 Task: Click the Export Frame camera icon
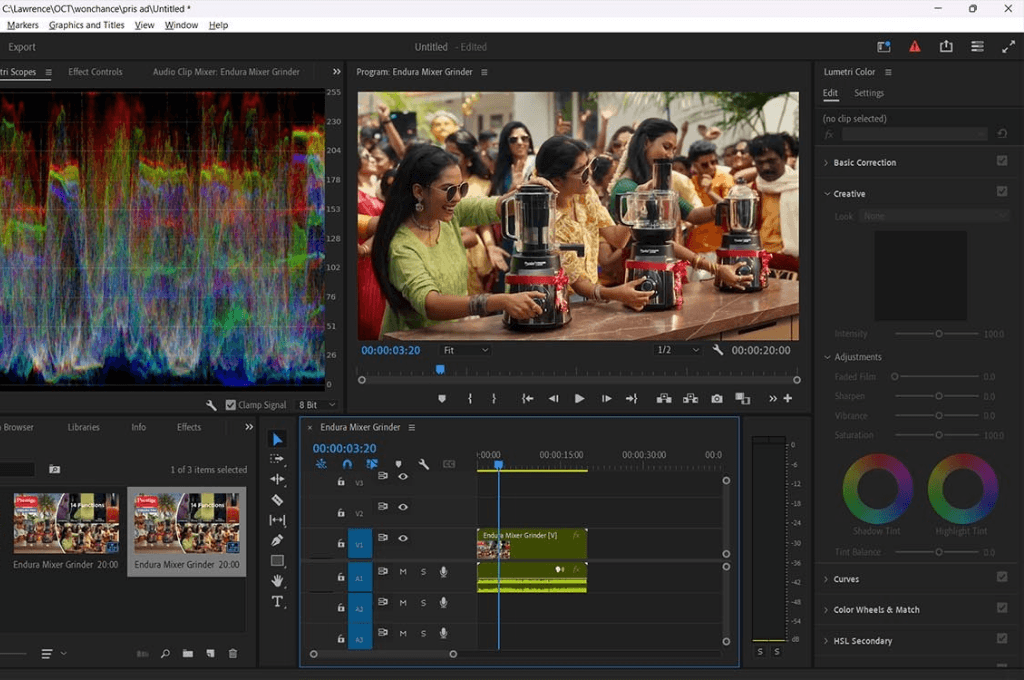coord(717,398)
